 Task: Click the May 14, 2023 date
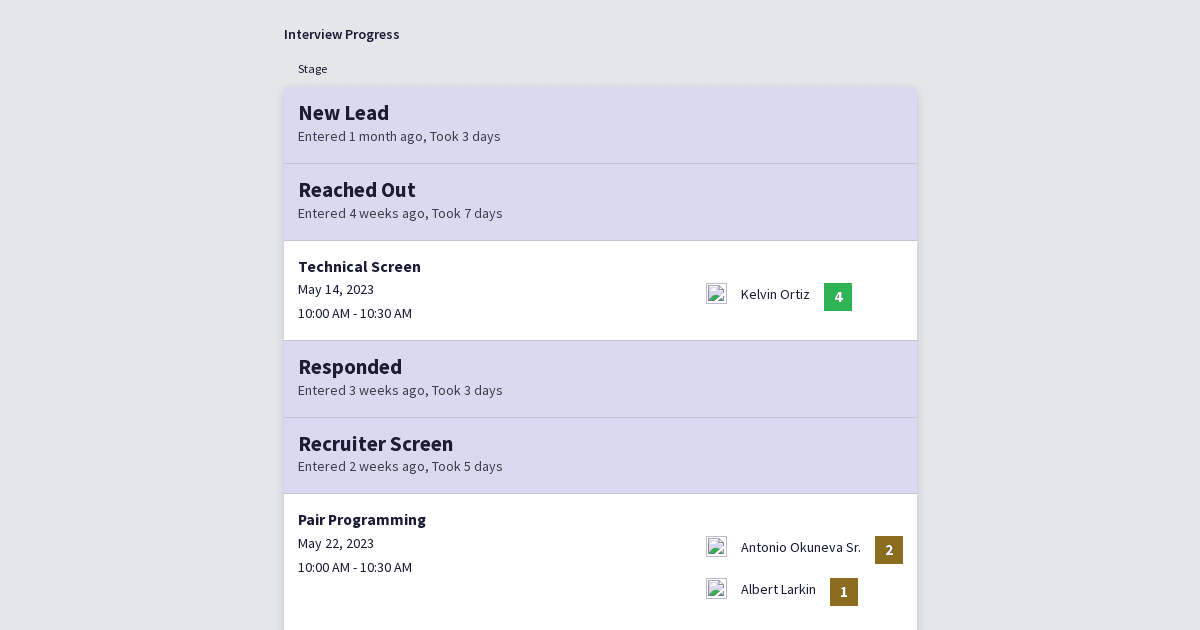[x=336, y=290]
